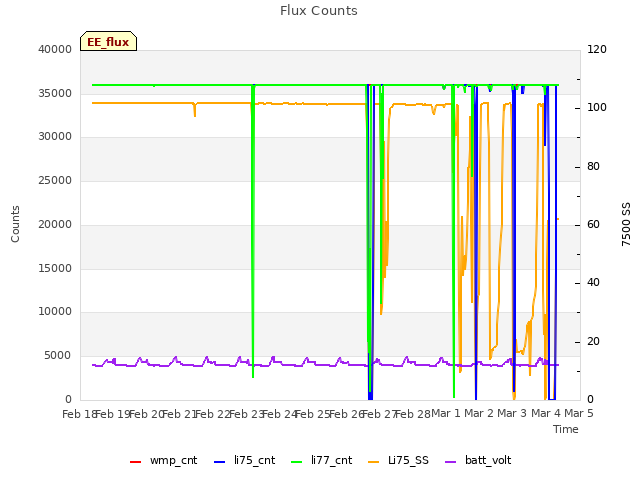Viewport: 640px width, 480px height.
Task: Click the EE_flux annotation label
Action: tap(108, 41)
